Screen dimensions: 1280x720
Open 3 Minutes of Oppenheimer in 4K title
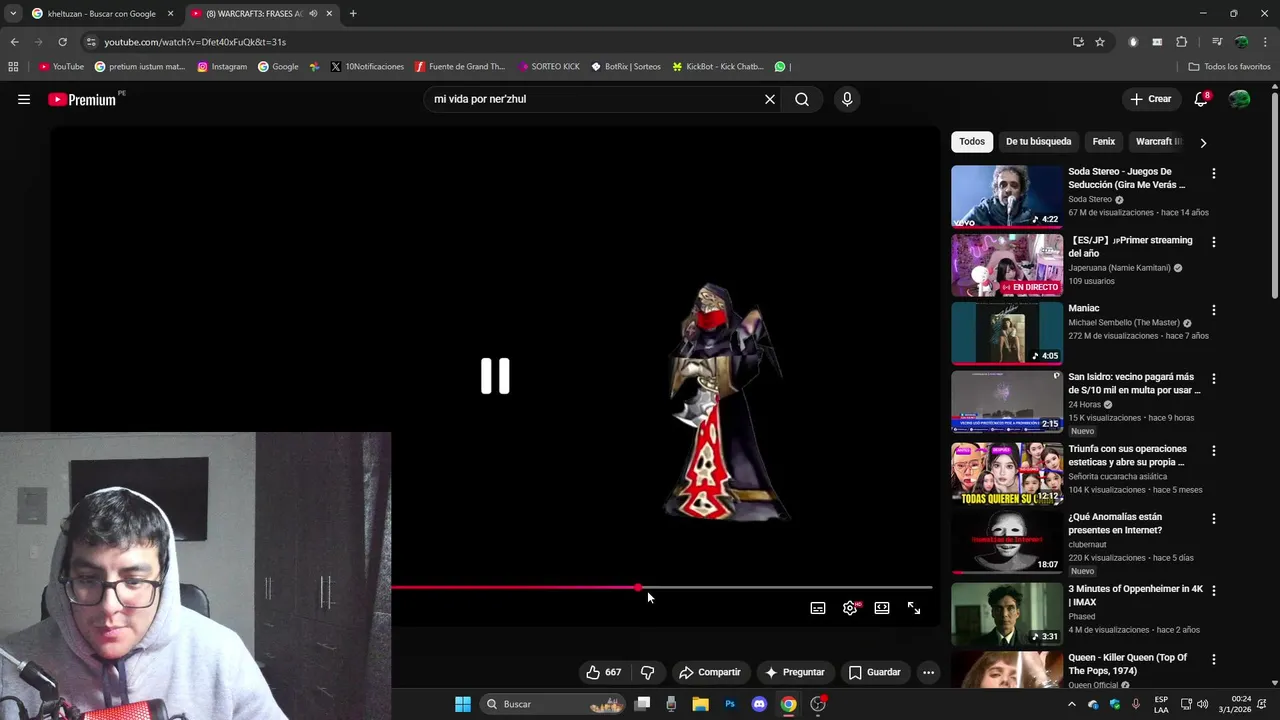[1135, 596]
